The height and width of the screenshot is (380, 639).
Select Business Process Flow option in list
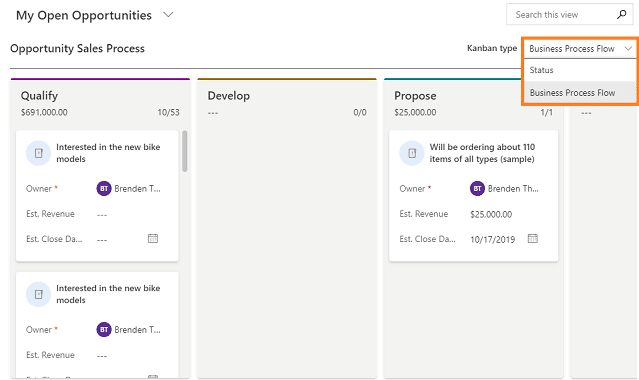(580, 93)
